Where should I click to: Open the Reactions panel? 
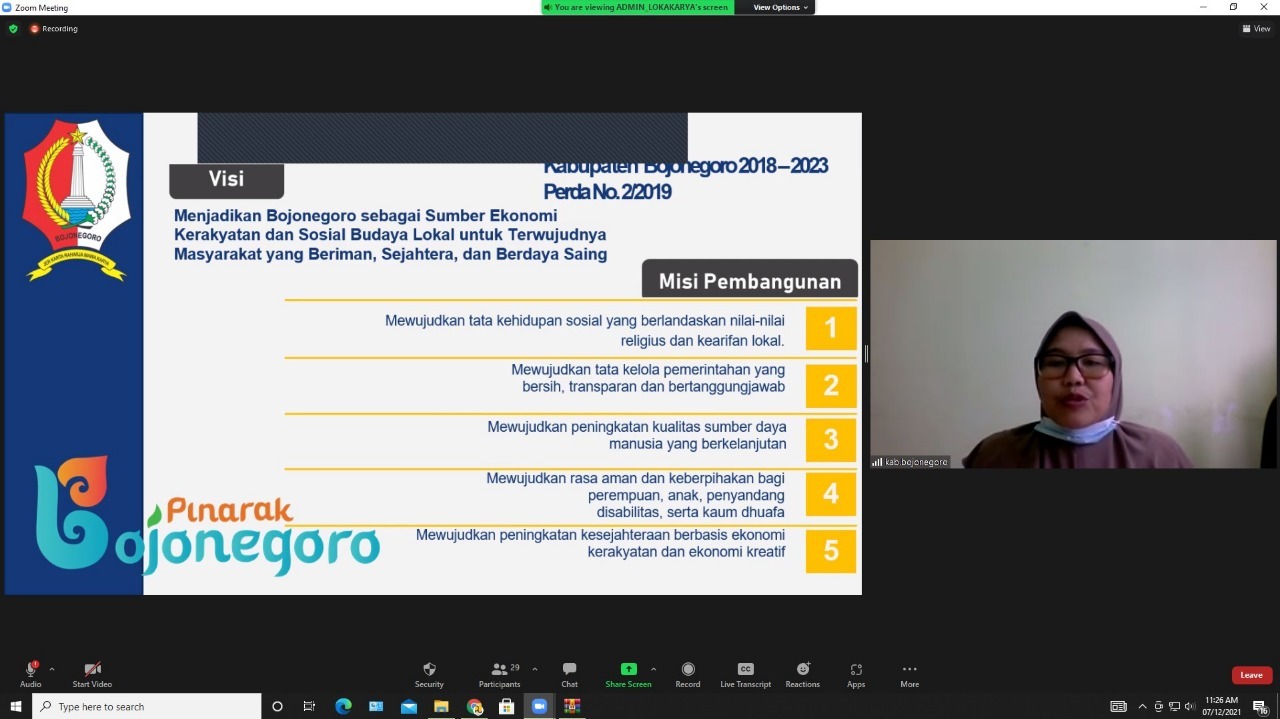[x=802, y=672]
